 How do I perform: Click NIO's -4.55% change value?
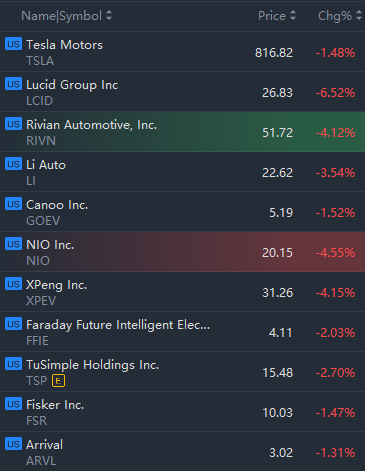click(335, 253)
